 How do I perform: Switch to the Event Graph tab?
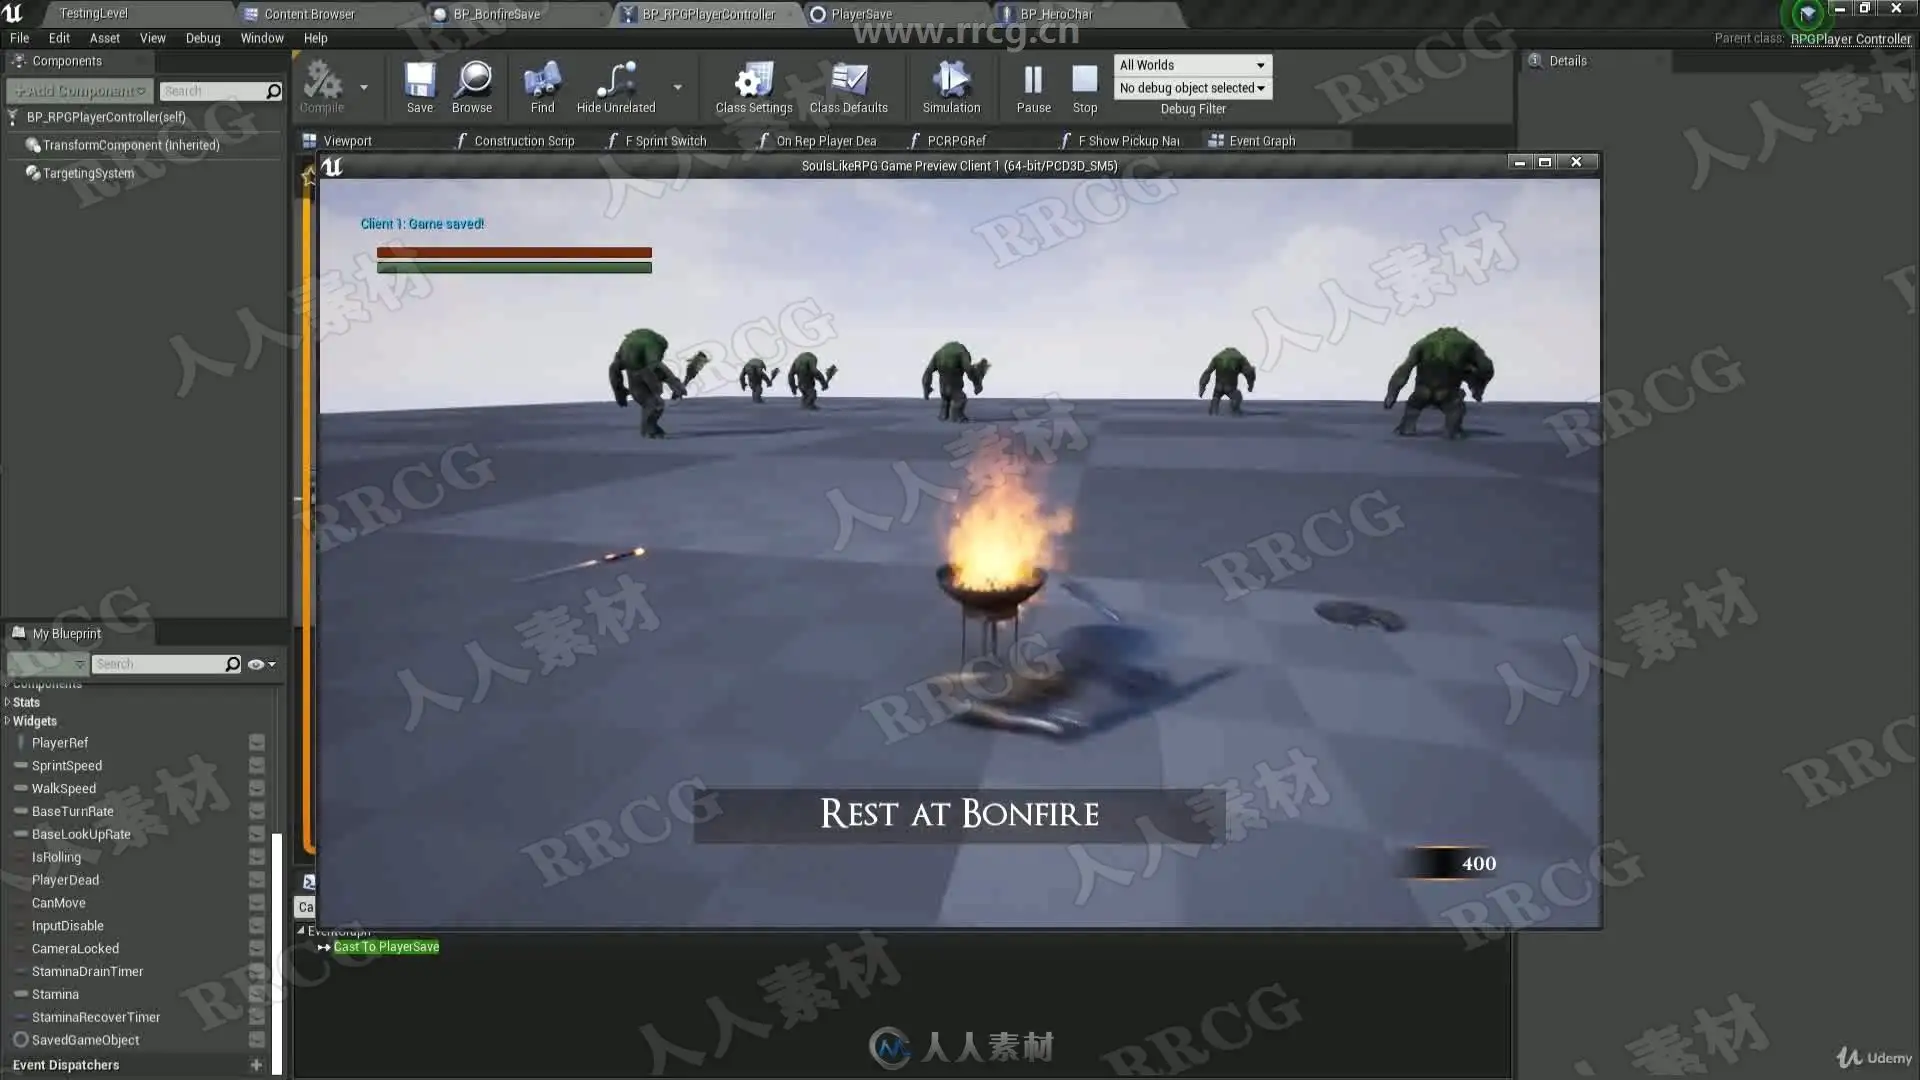(x=1260, y=141)
